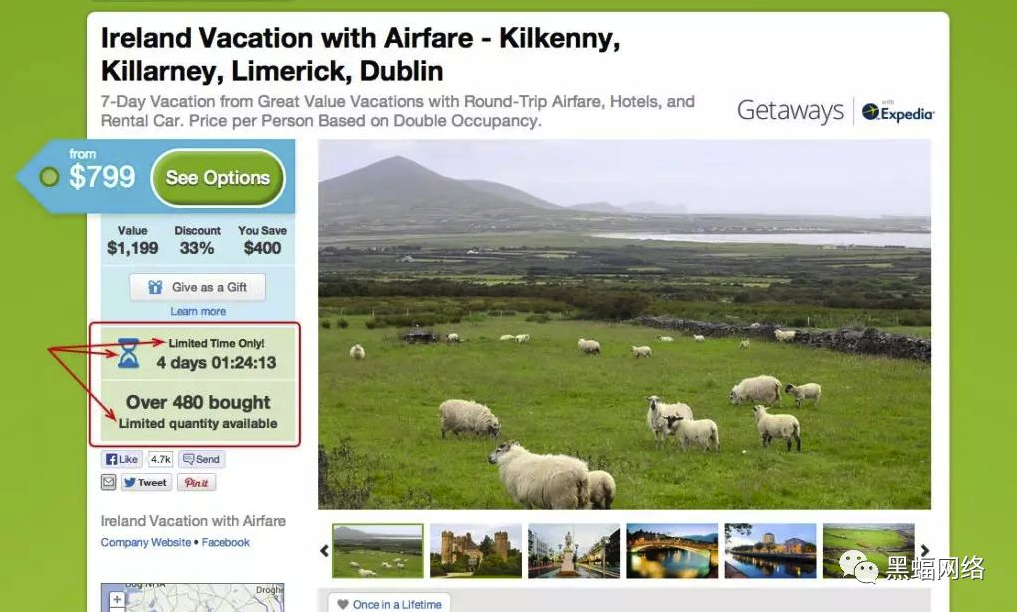Viewport: 1017px width, 612px height.
Task: Advance gallery with the right arrow
Action: click(x=924, y=550)
